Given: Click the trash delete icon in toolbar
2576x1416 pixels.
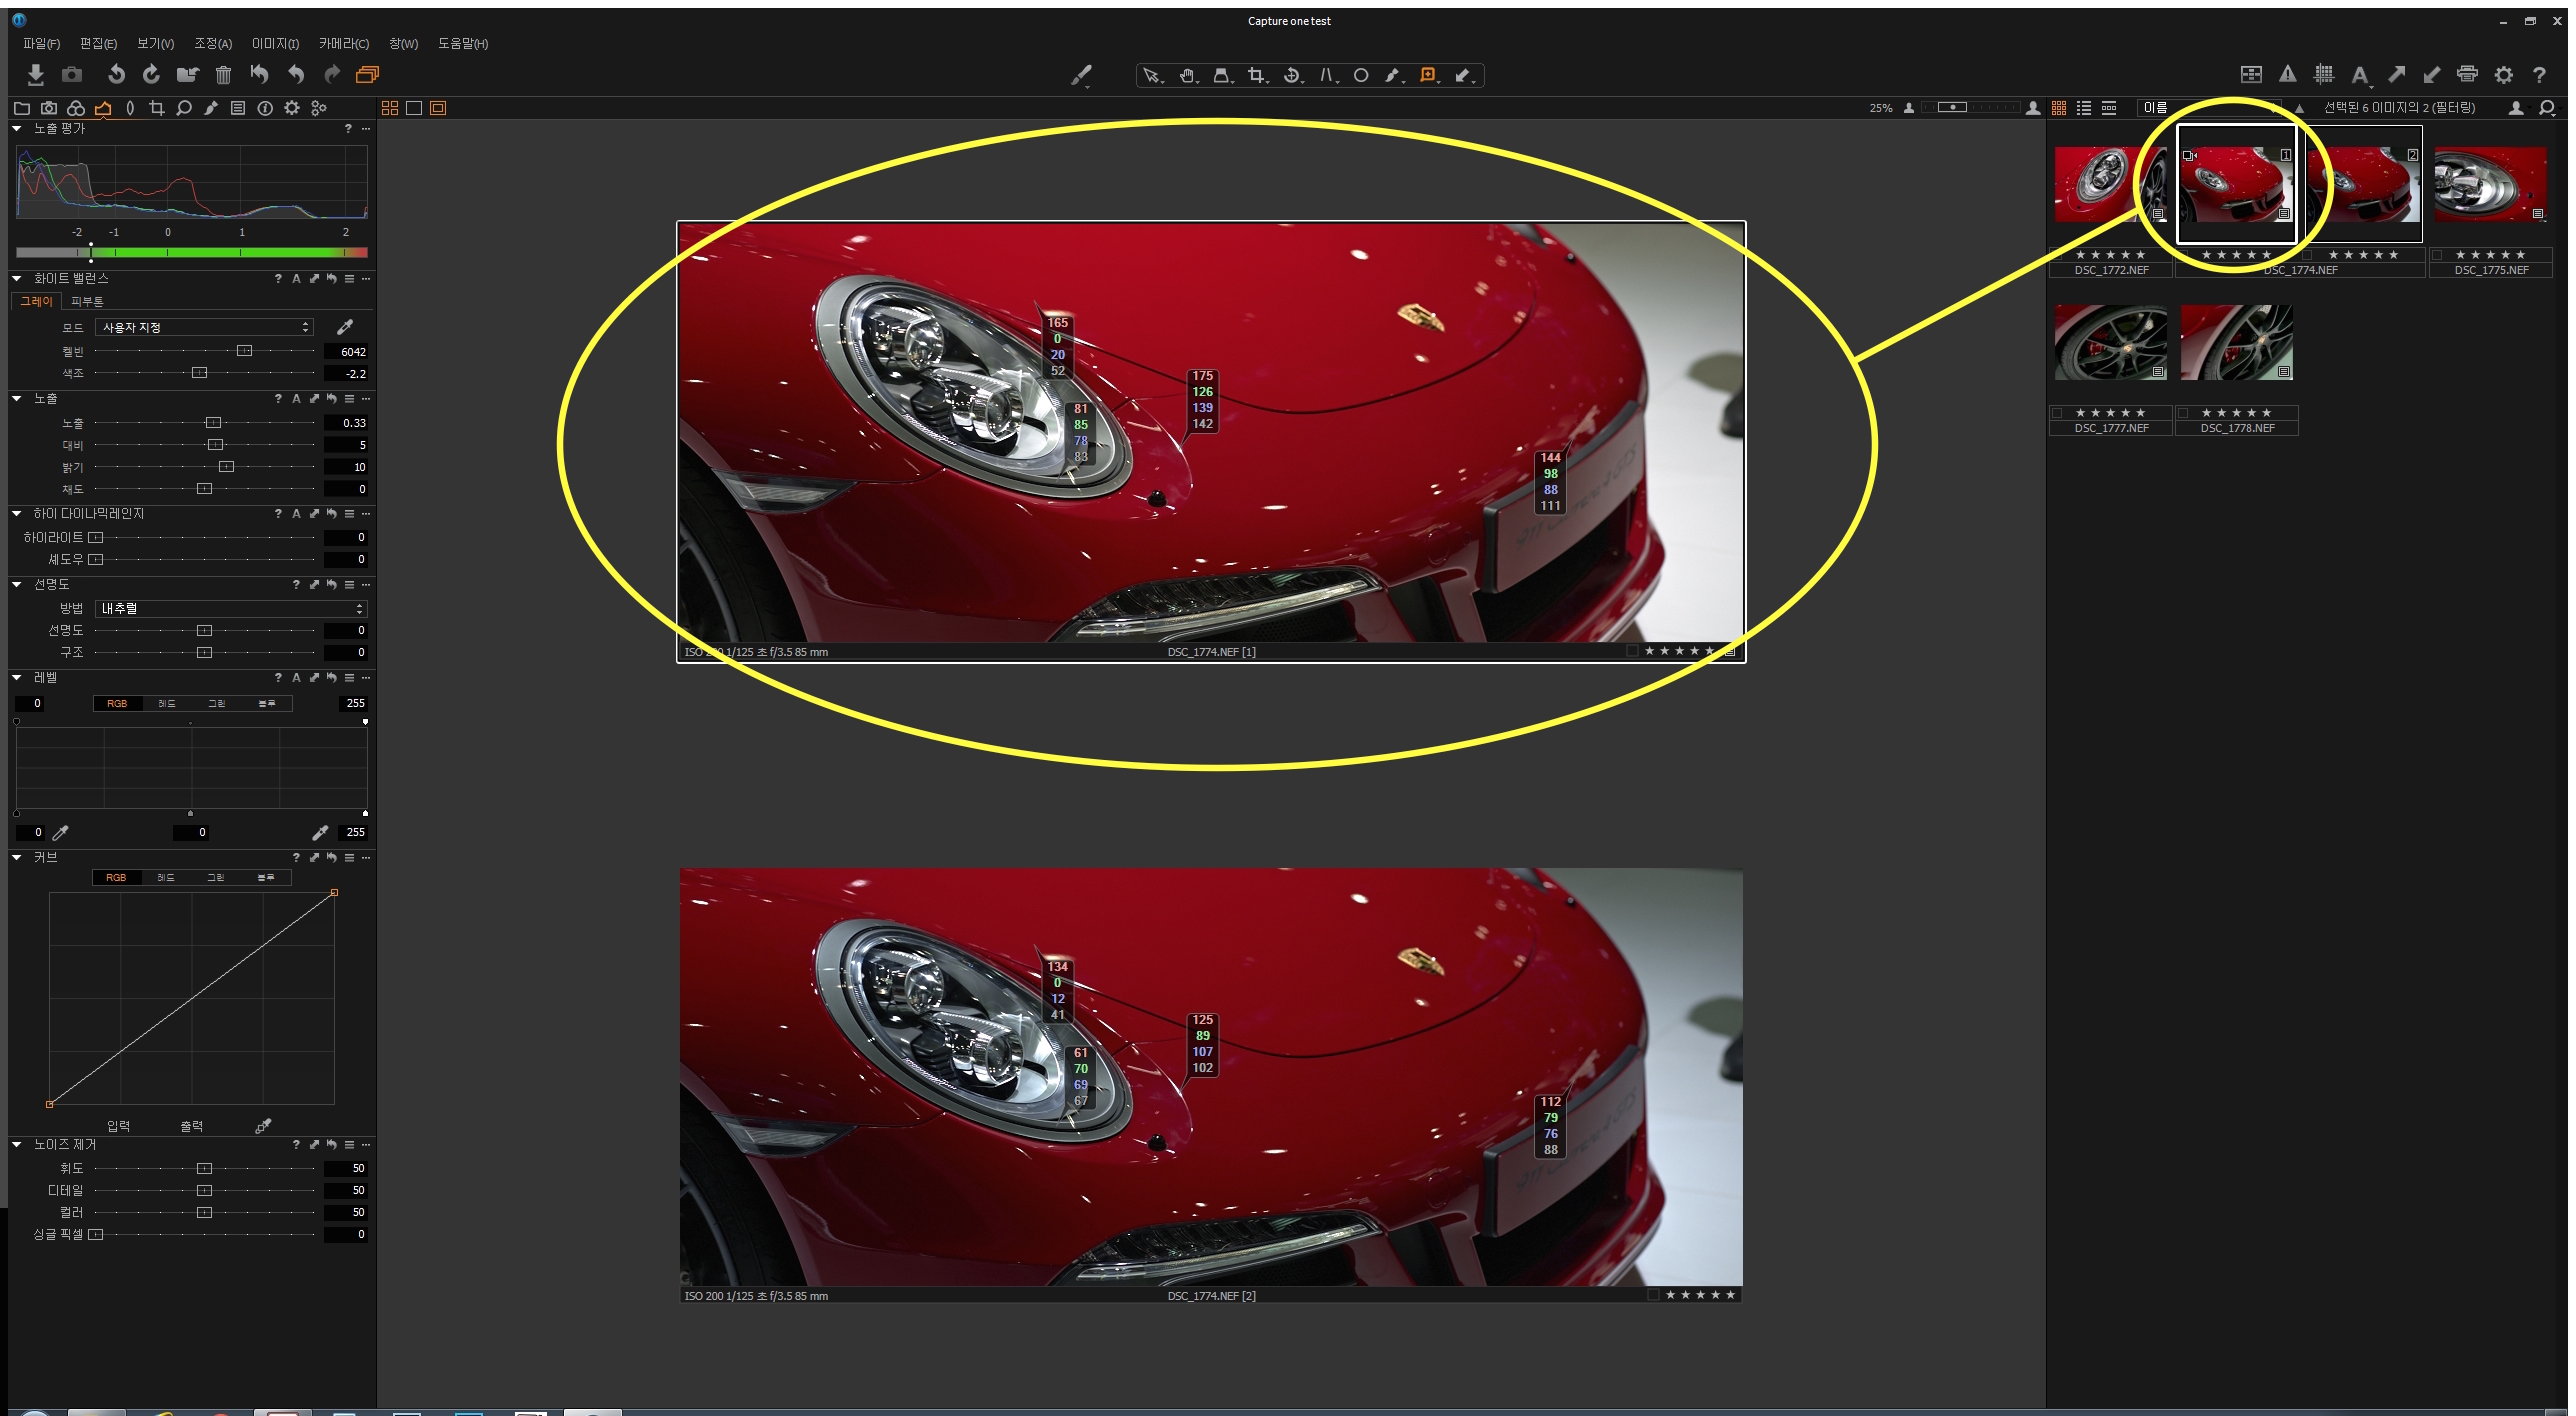Looking at the screenshot, I should [x=223, y=75].
